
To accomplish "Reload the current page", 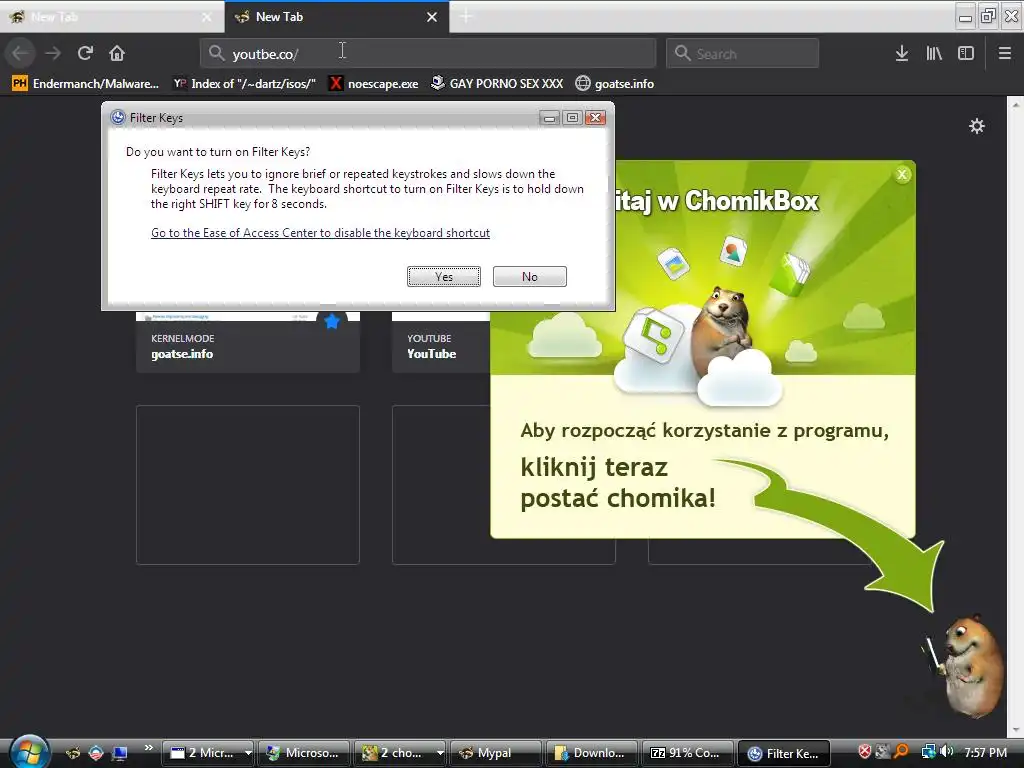I will (x=85, y=53).
